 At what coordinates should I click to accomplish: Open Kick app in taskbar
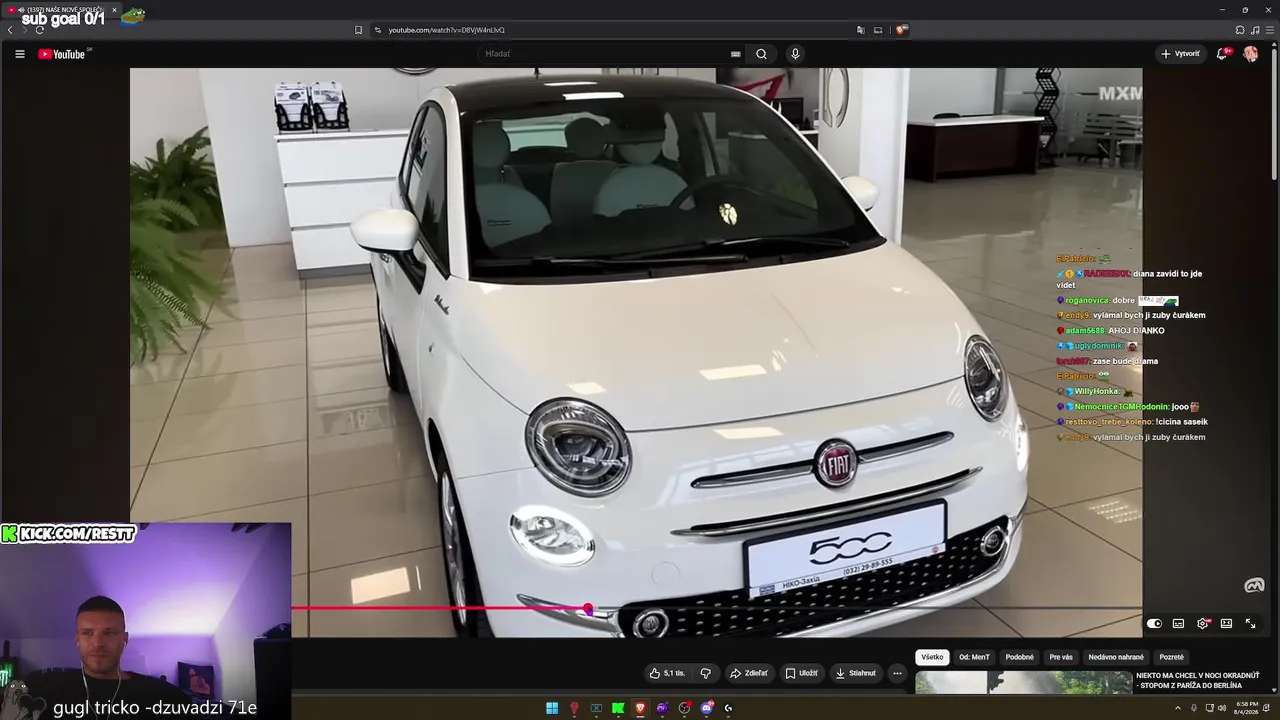click(x=618, y=708)
